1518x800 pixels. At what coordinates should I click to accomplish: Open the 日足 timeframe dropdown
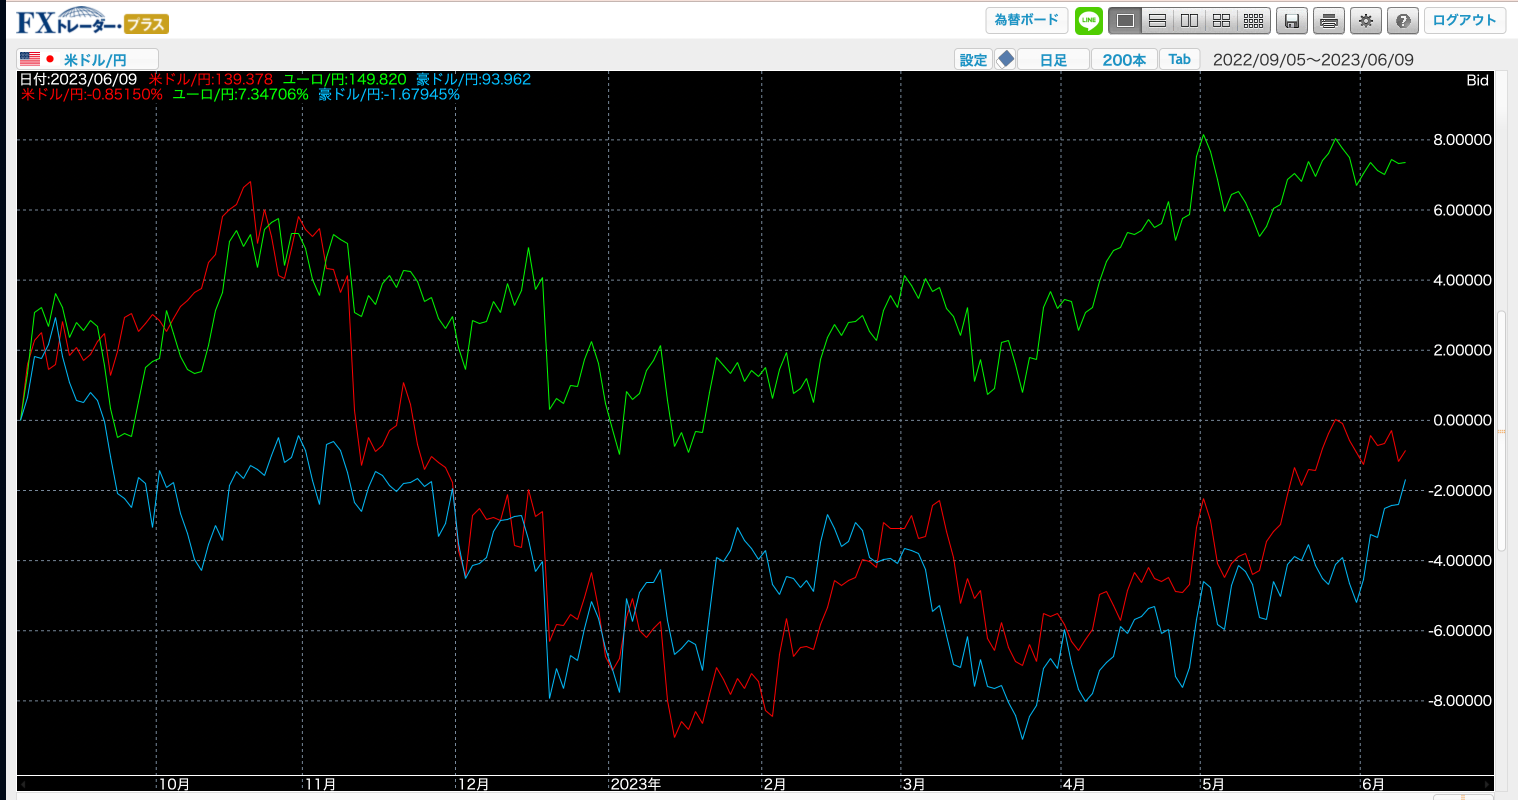(x=1053, y=59)
